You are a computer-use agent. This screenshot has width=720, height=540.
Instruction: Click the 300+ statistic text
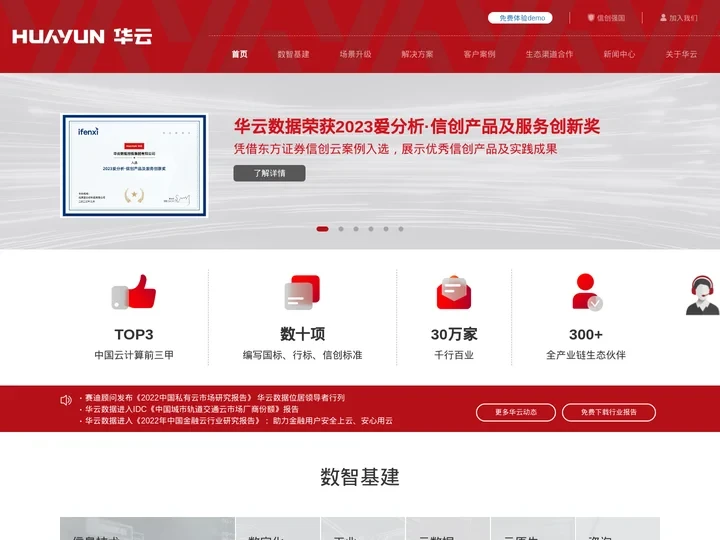[586, 334]
